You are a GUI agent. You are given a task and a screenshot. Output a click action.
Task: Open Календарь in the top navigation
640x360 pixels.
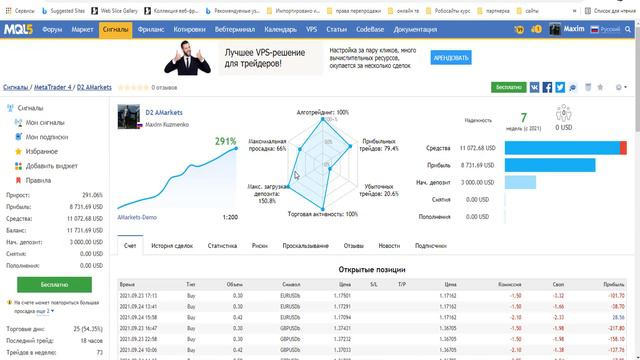[x=280, y=29]
